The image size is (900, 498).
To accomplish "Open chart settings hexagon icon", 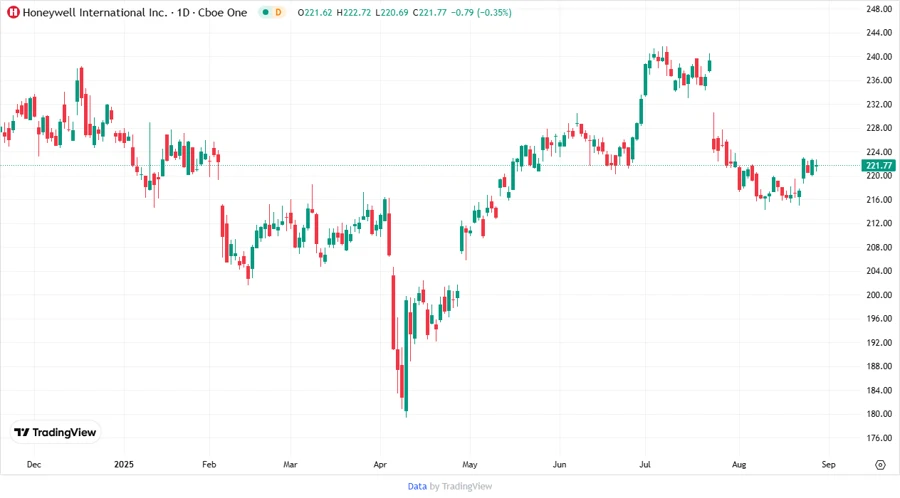I will [x=880, y=465].
